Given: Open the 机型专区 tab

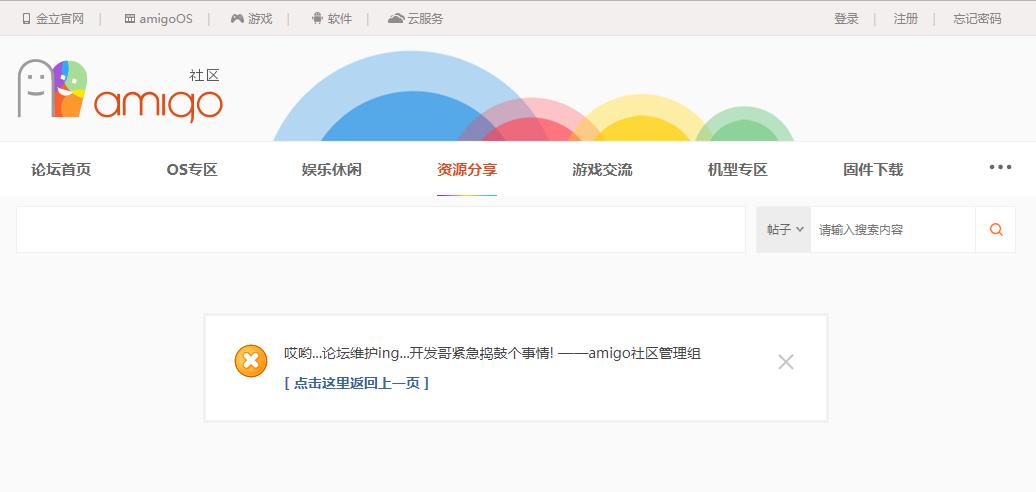Looking at the screenshot, I should 737,170.
